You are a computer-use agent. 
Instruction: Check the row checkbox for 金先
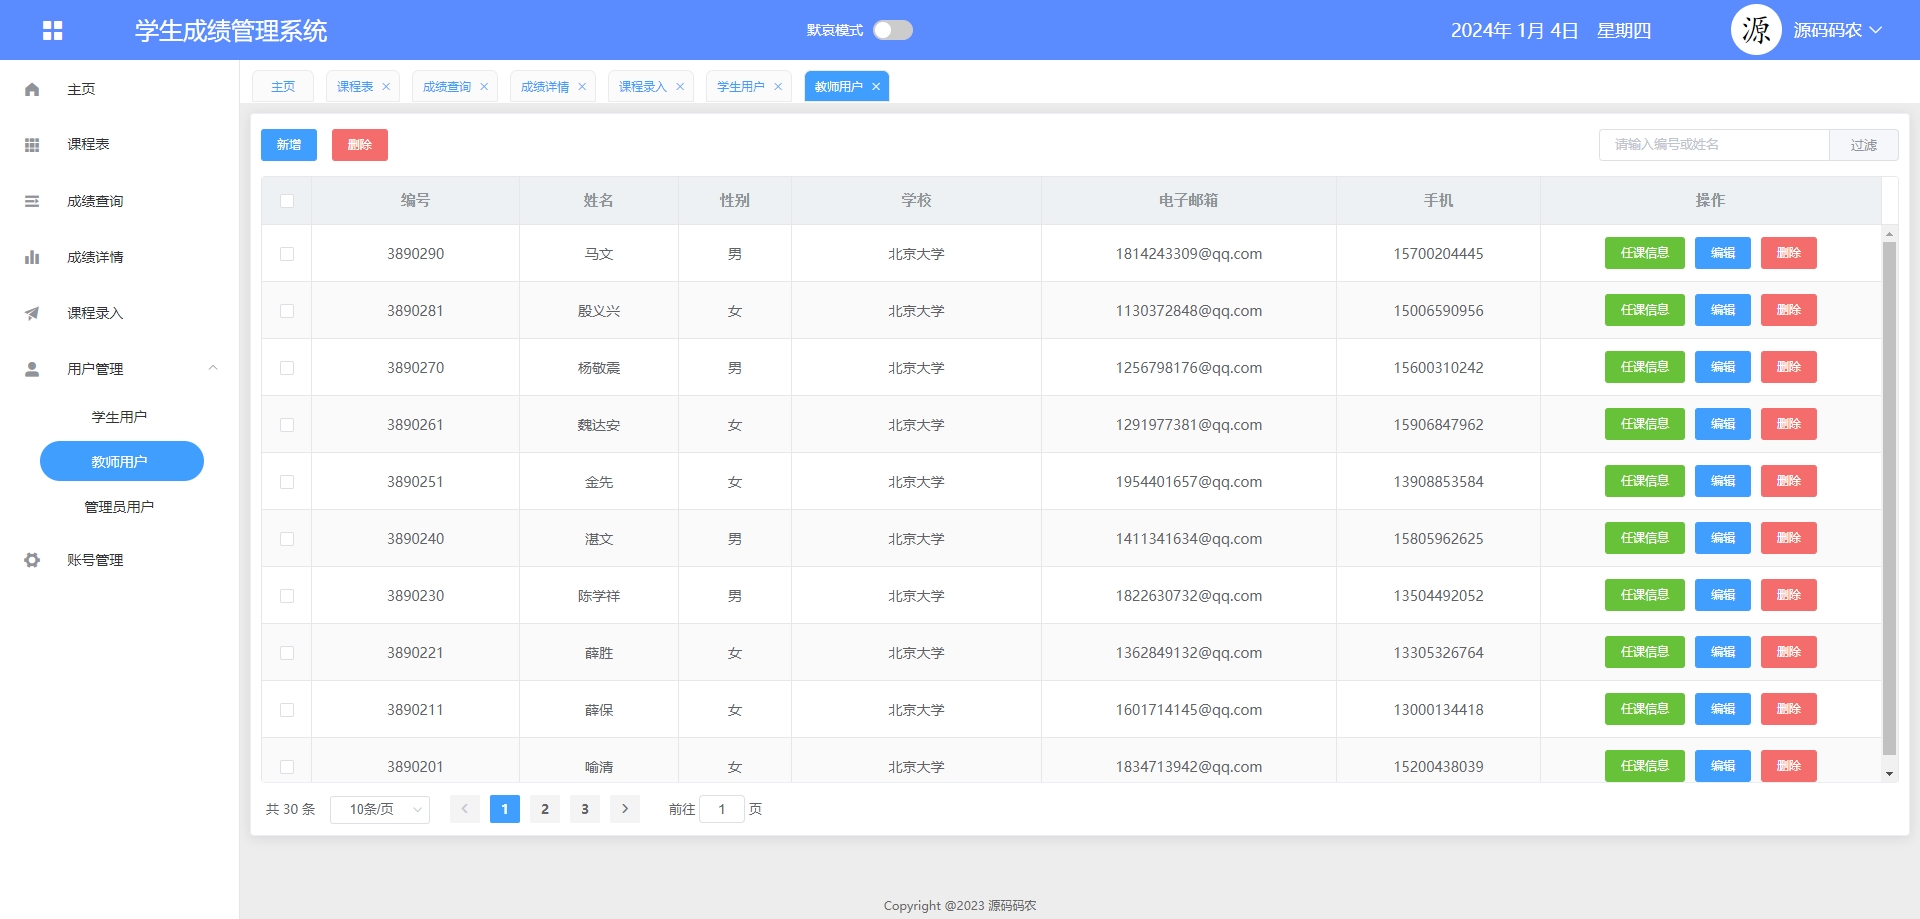(x=287, y=482)
